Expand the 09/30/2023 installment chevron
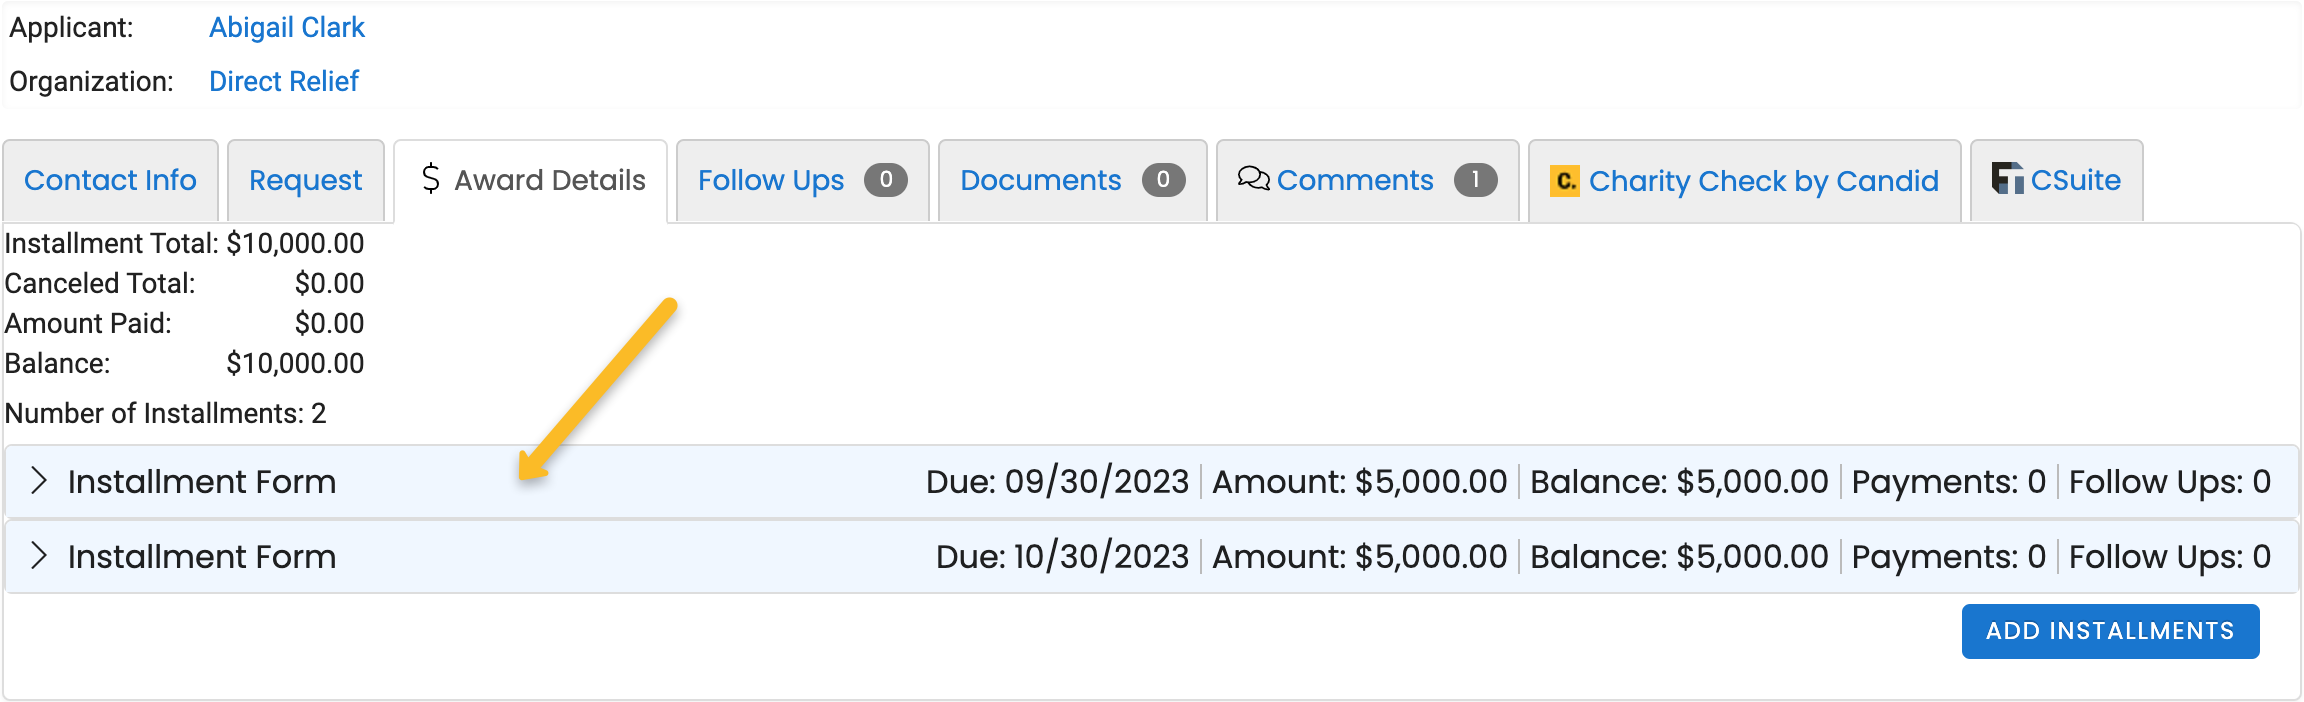Viewport: 2304px width, 702px height. coord(39,481)
